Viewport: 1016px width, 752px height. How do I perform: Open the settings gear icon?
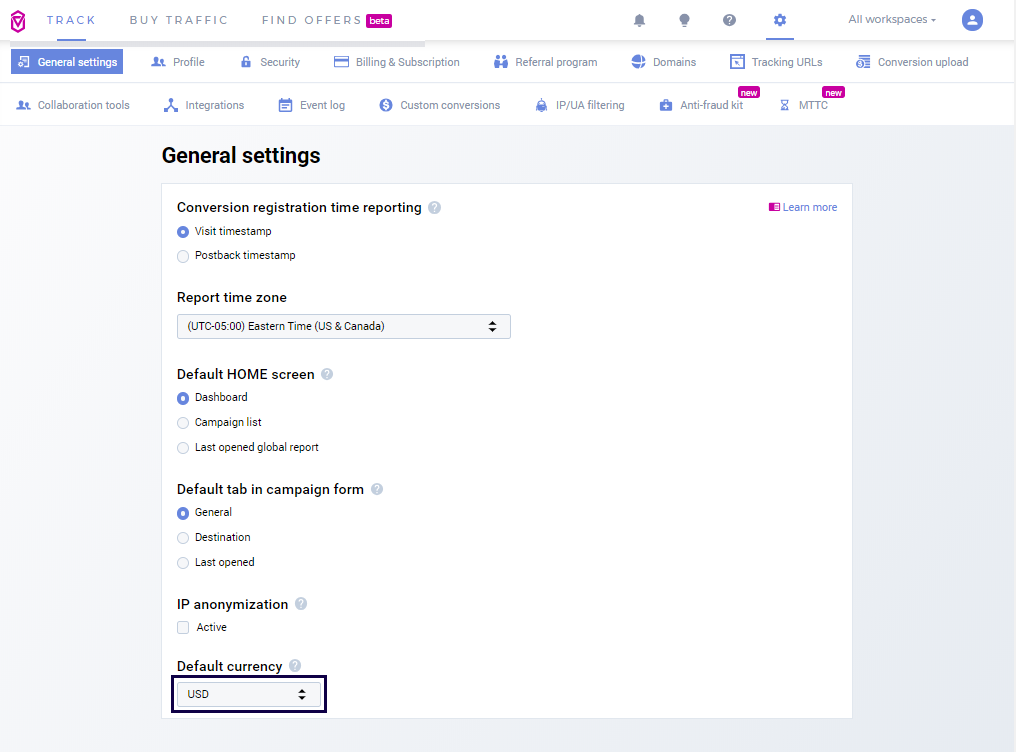tap(780, 20)
